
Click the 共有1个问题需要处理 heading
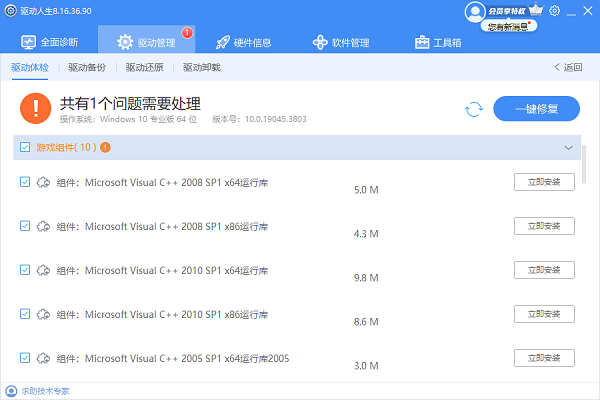pyautogui.click(x=130, y=103)
